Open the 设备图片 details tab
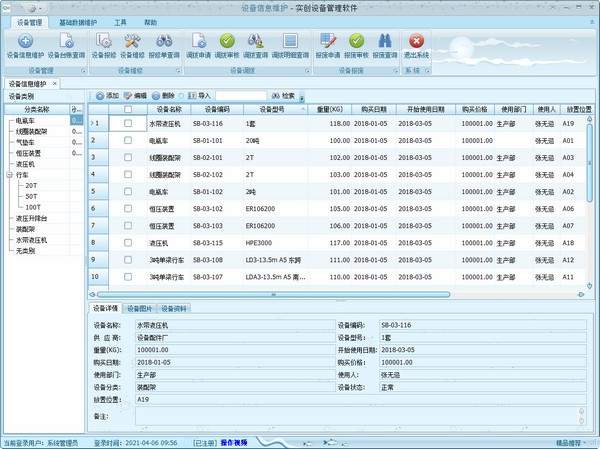600x449 pixels. click(142, 309)
